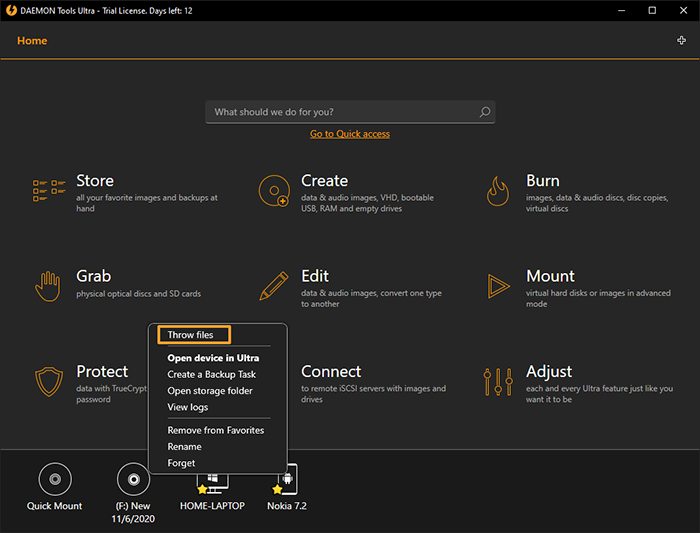700x533 pixels.
Task: Click 'images, data & audio discs' description
Action: [597, 203]
